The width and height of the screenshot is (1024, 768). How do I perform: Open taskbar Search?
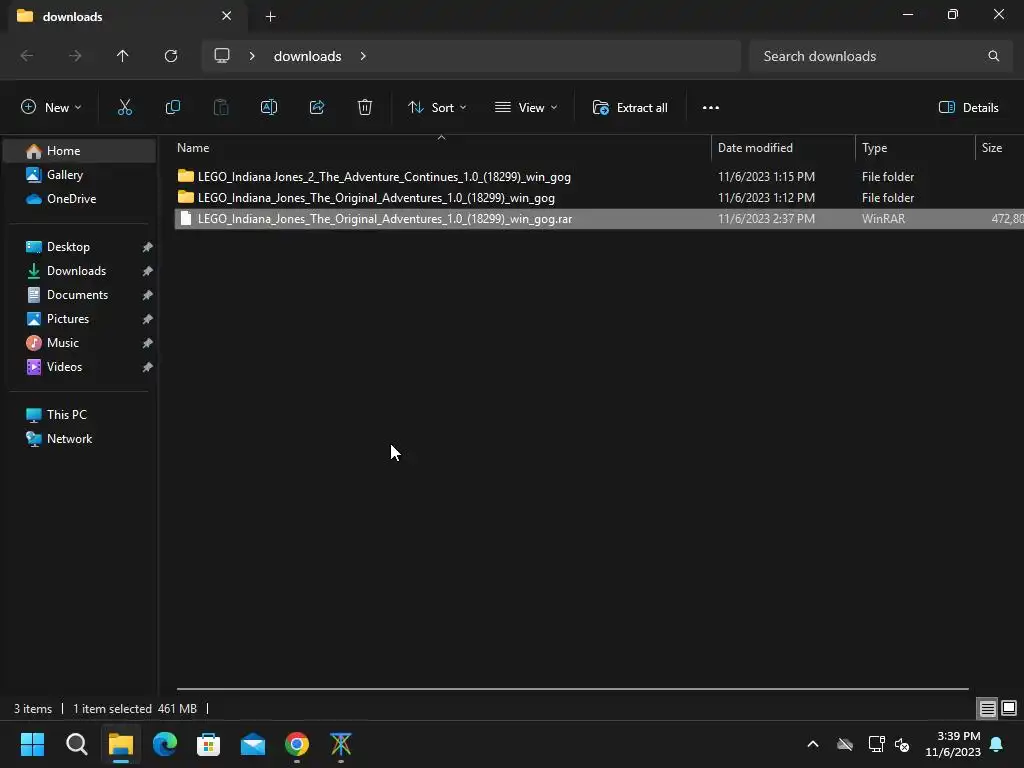pos(76,744)
